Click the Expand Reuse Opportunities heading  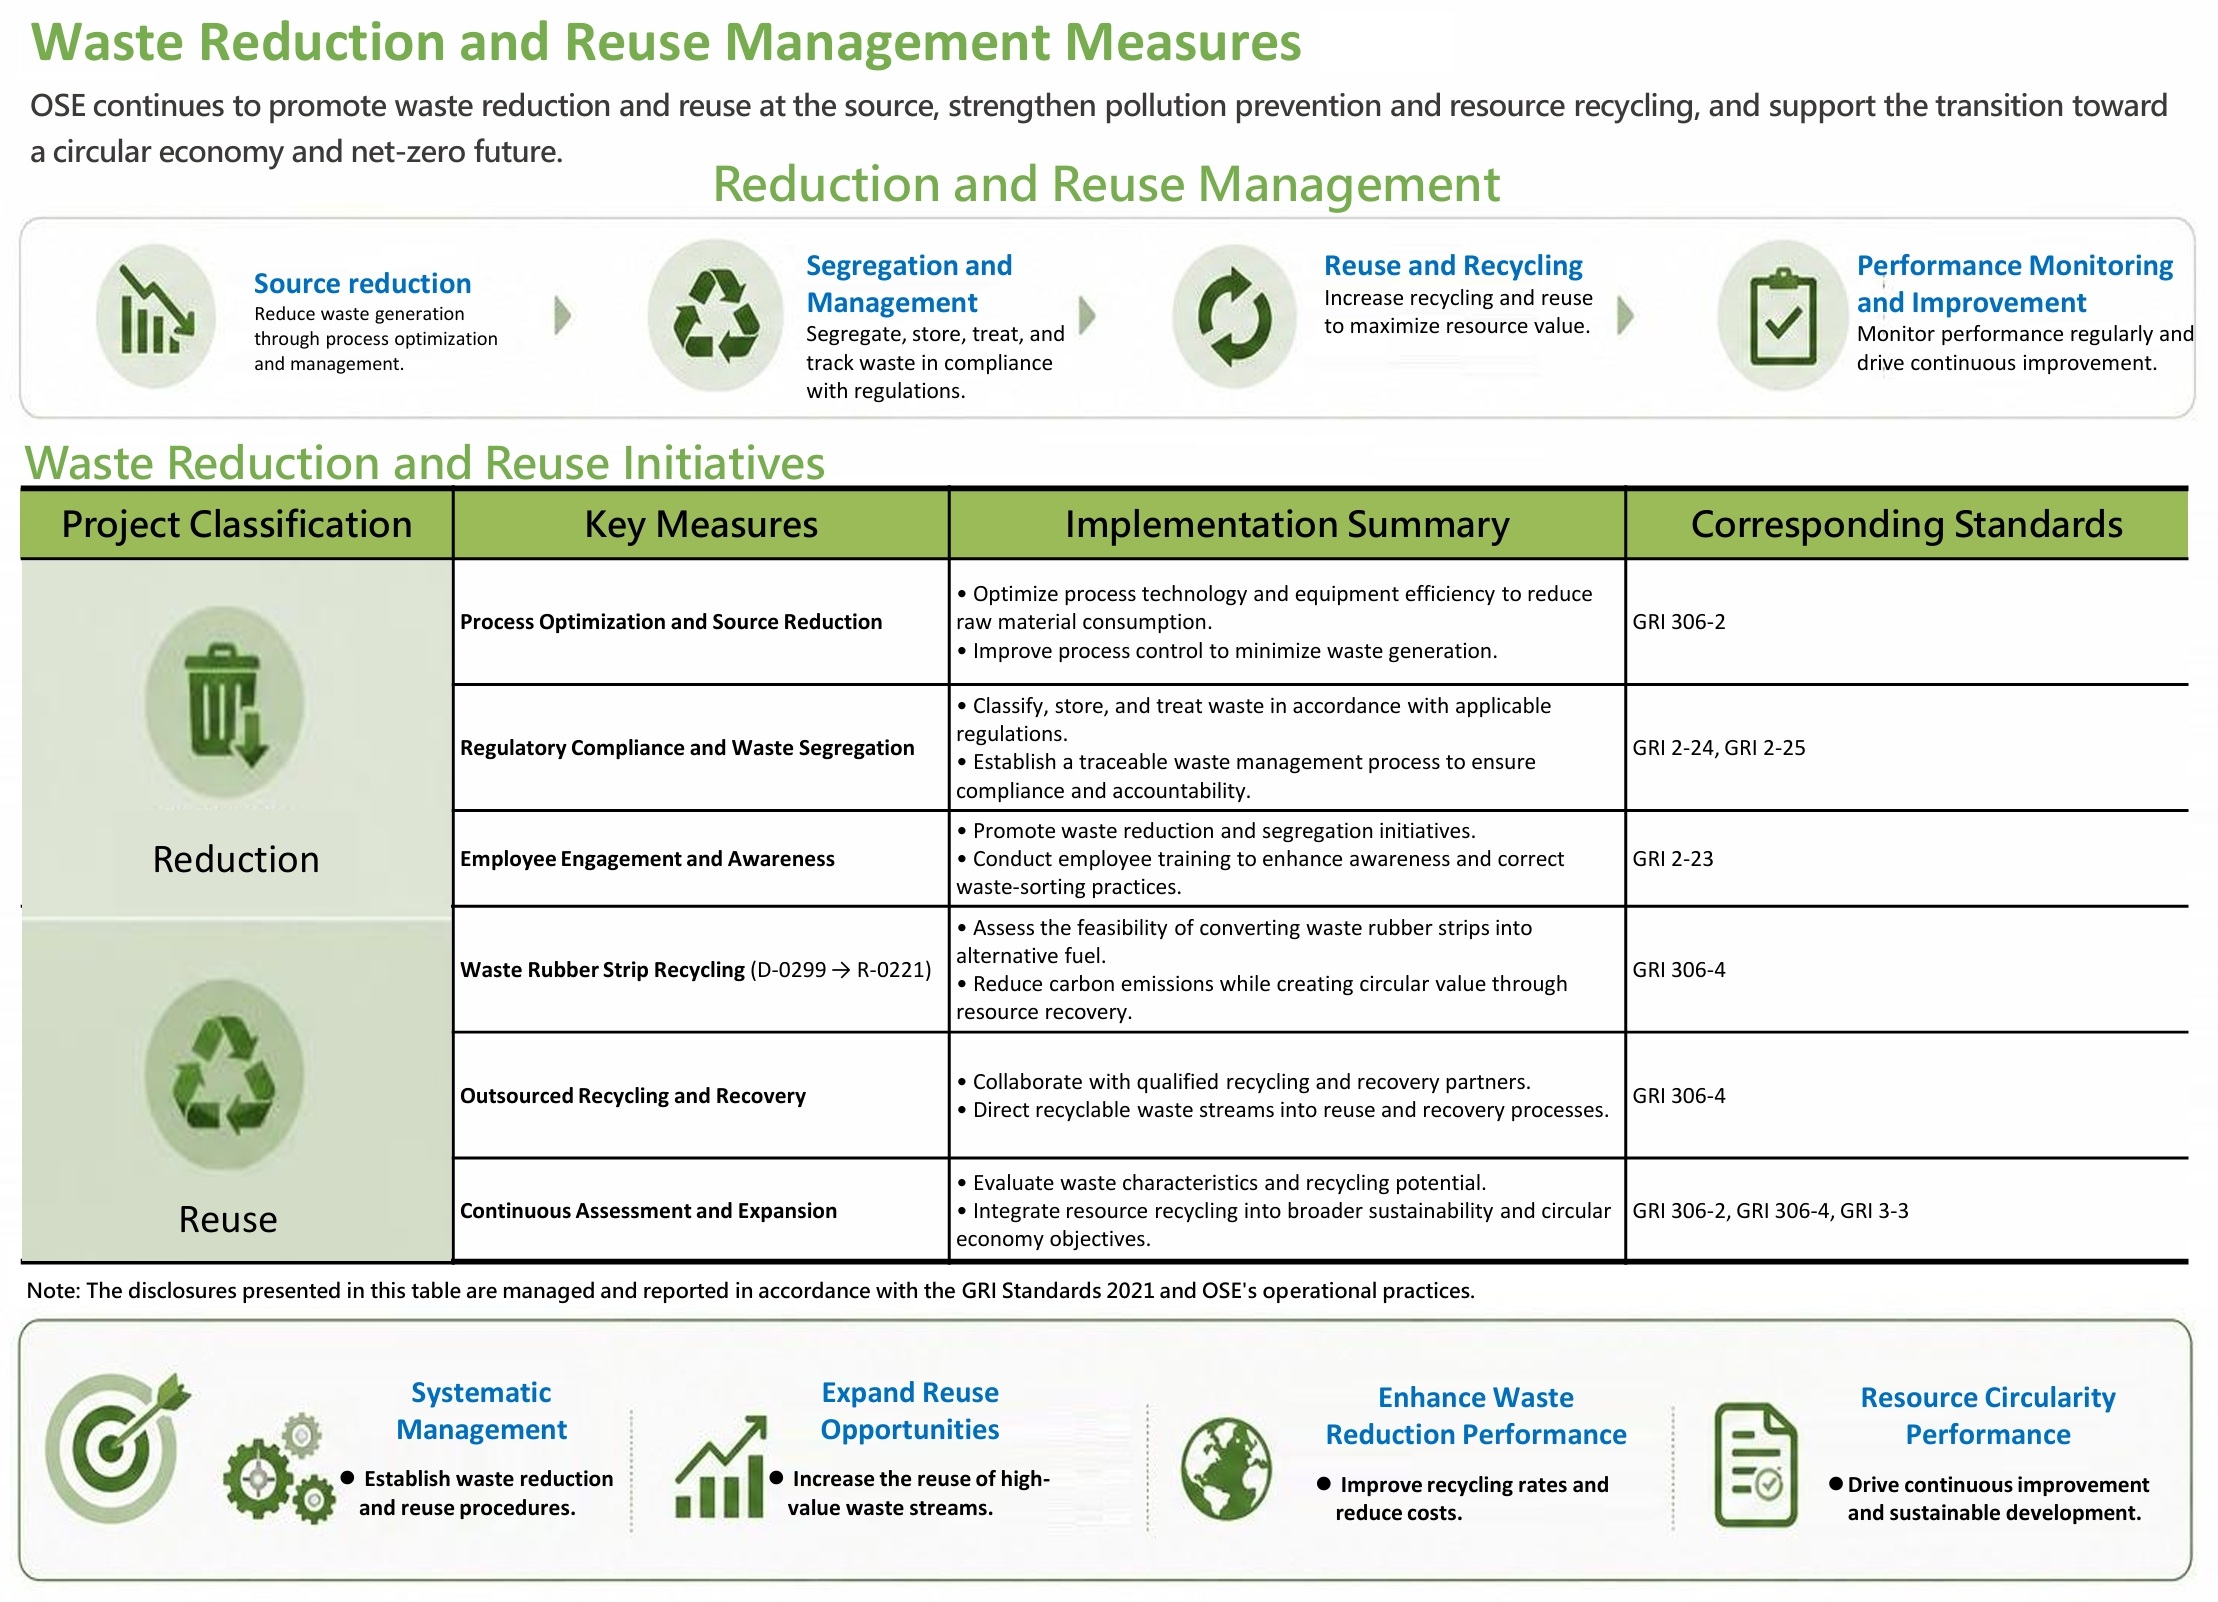point(910,1411)
